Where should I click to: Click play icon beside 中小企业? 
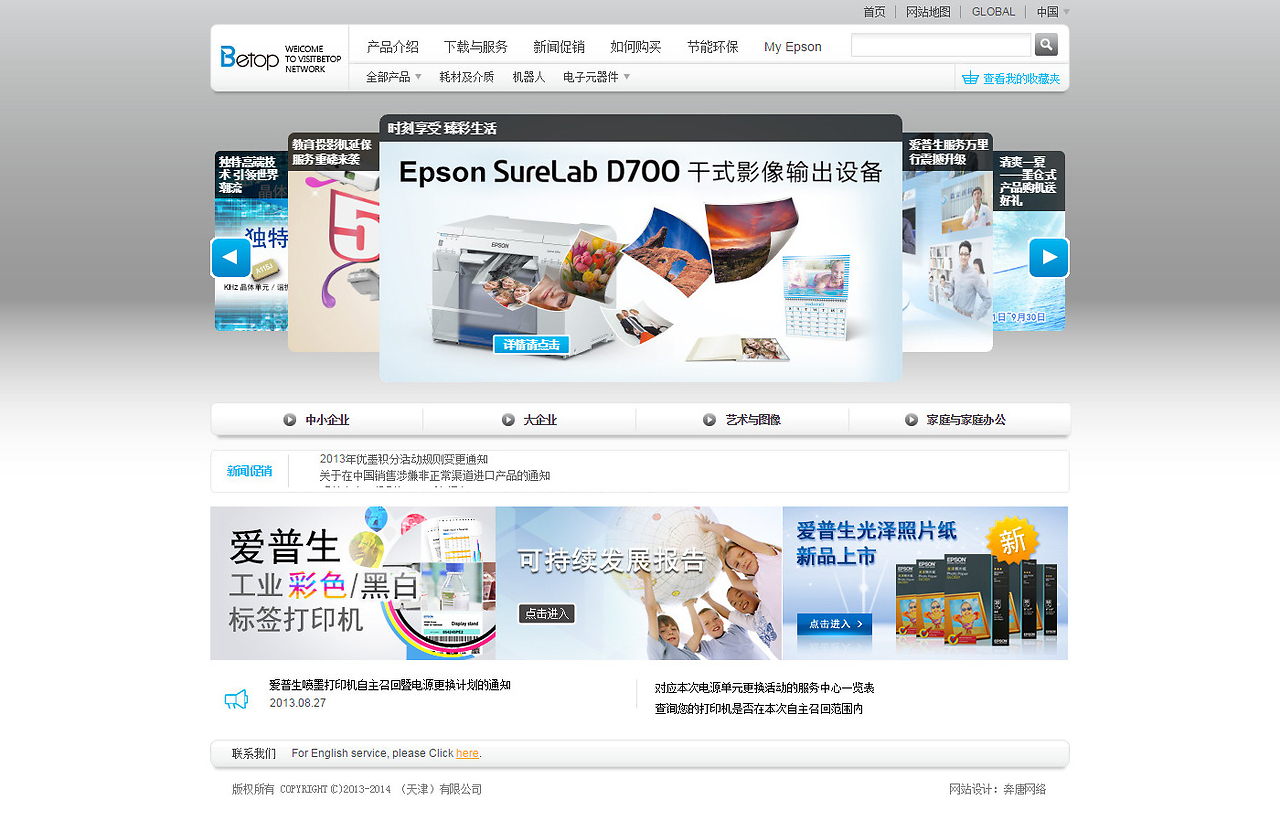(290, 420)
